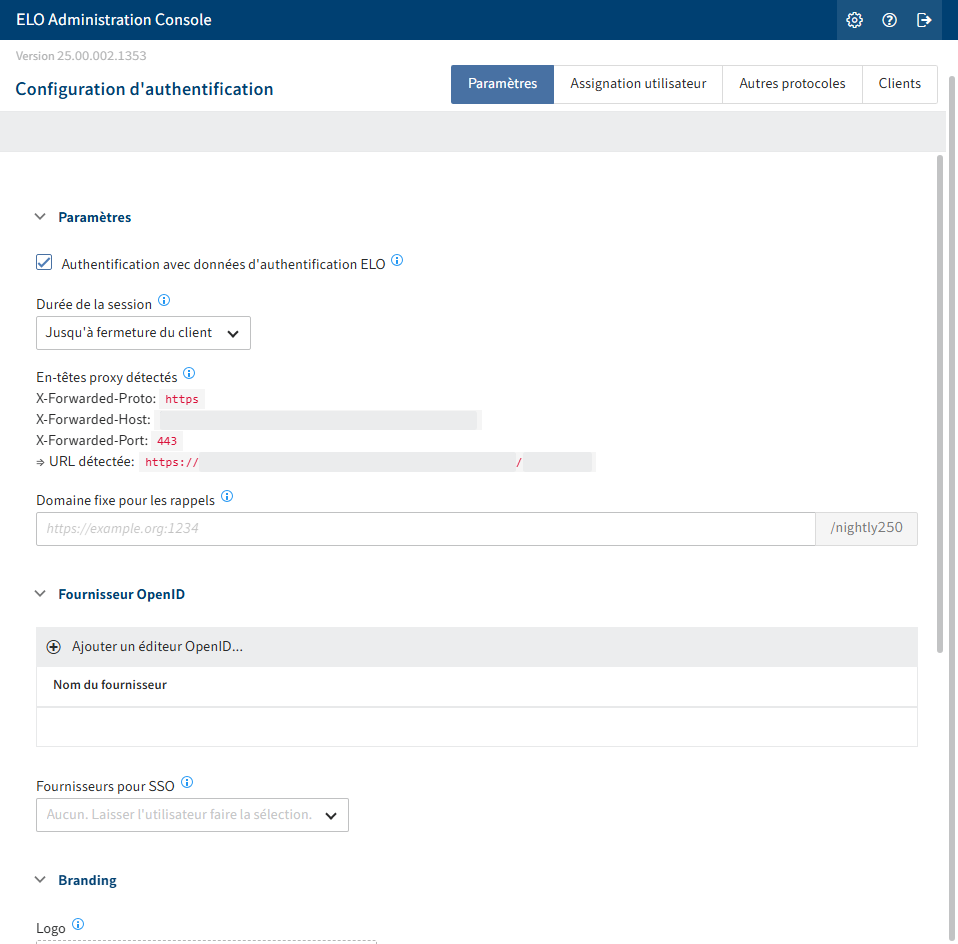The height and width of the screenshot is (944, 958).
Task: Toggle Authentification avec données d'authentification ELO checkbox
Action: point(44,263)
